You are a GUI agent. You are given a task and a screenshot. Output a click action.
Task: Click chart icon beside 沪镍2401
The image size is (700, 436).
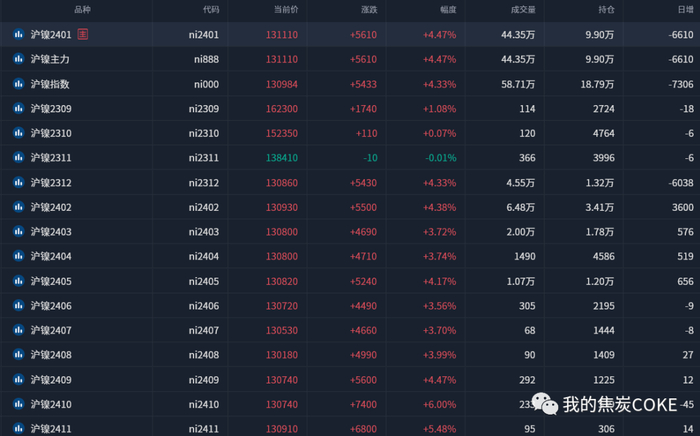point(18,34)
